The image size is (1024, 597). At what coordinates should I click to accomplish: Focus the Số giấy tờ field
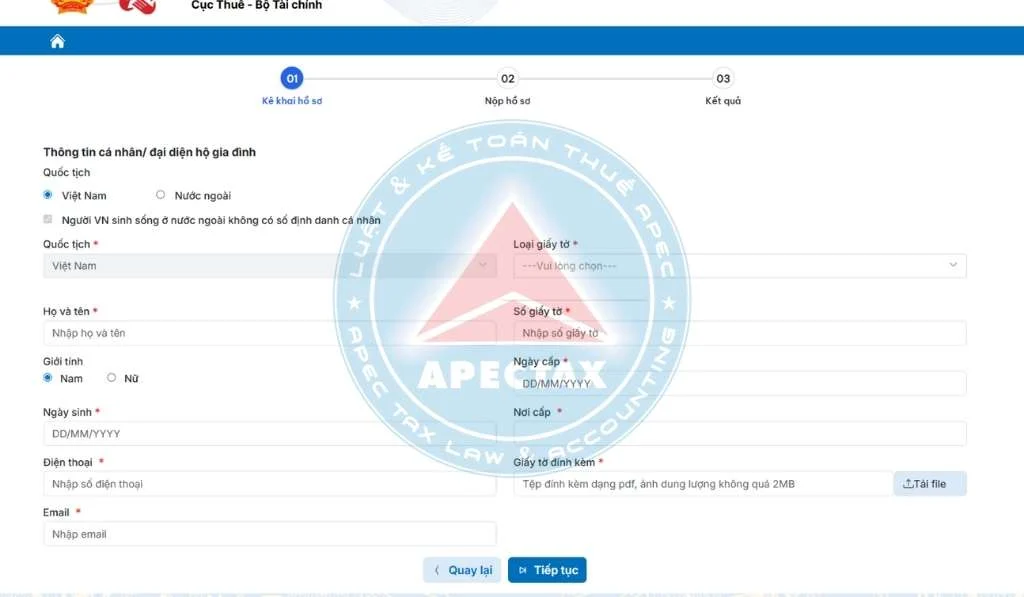[x=740, y=333]
